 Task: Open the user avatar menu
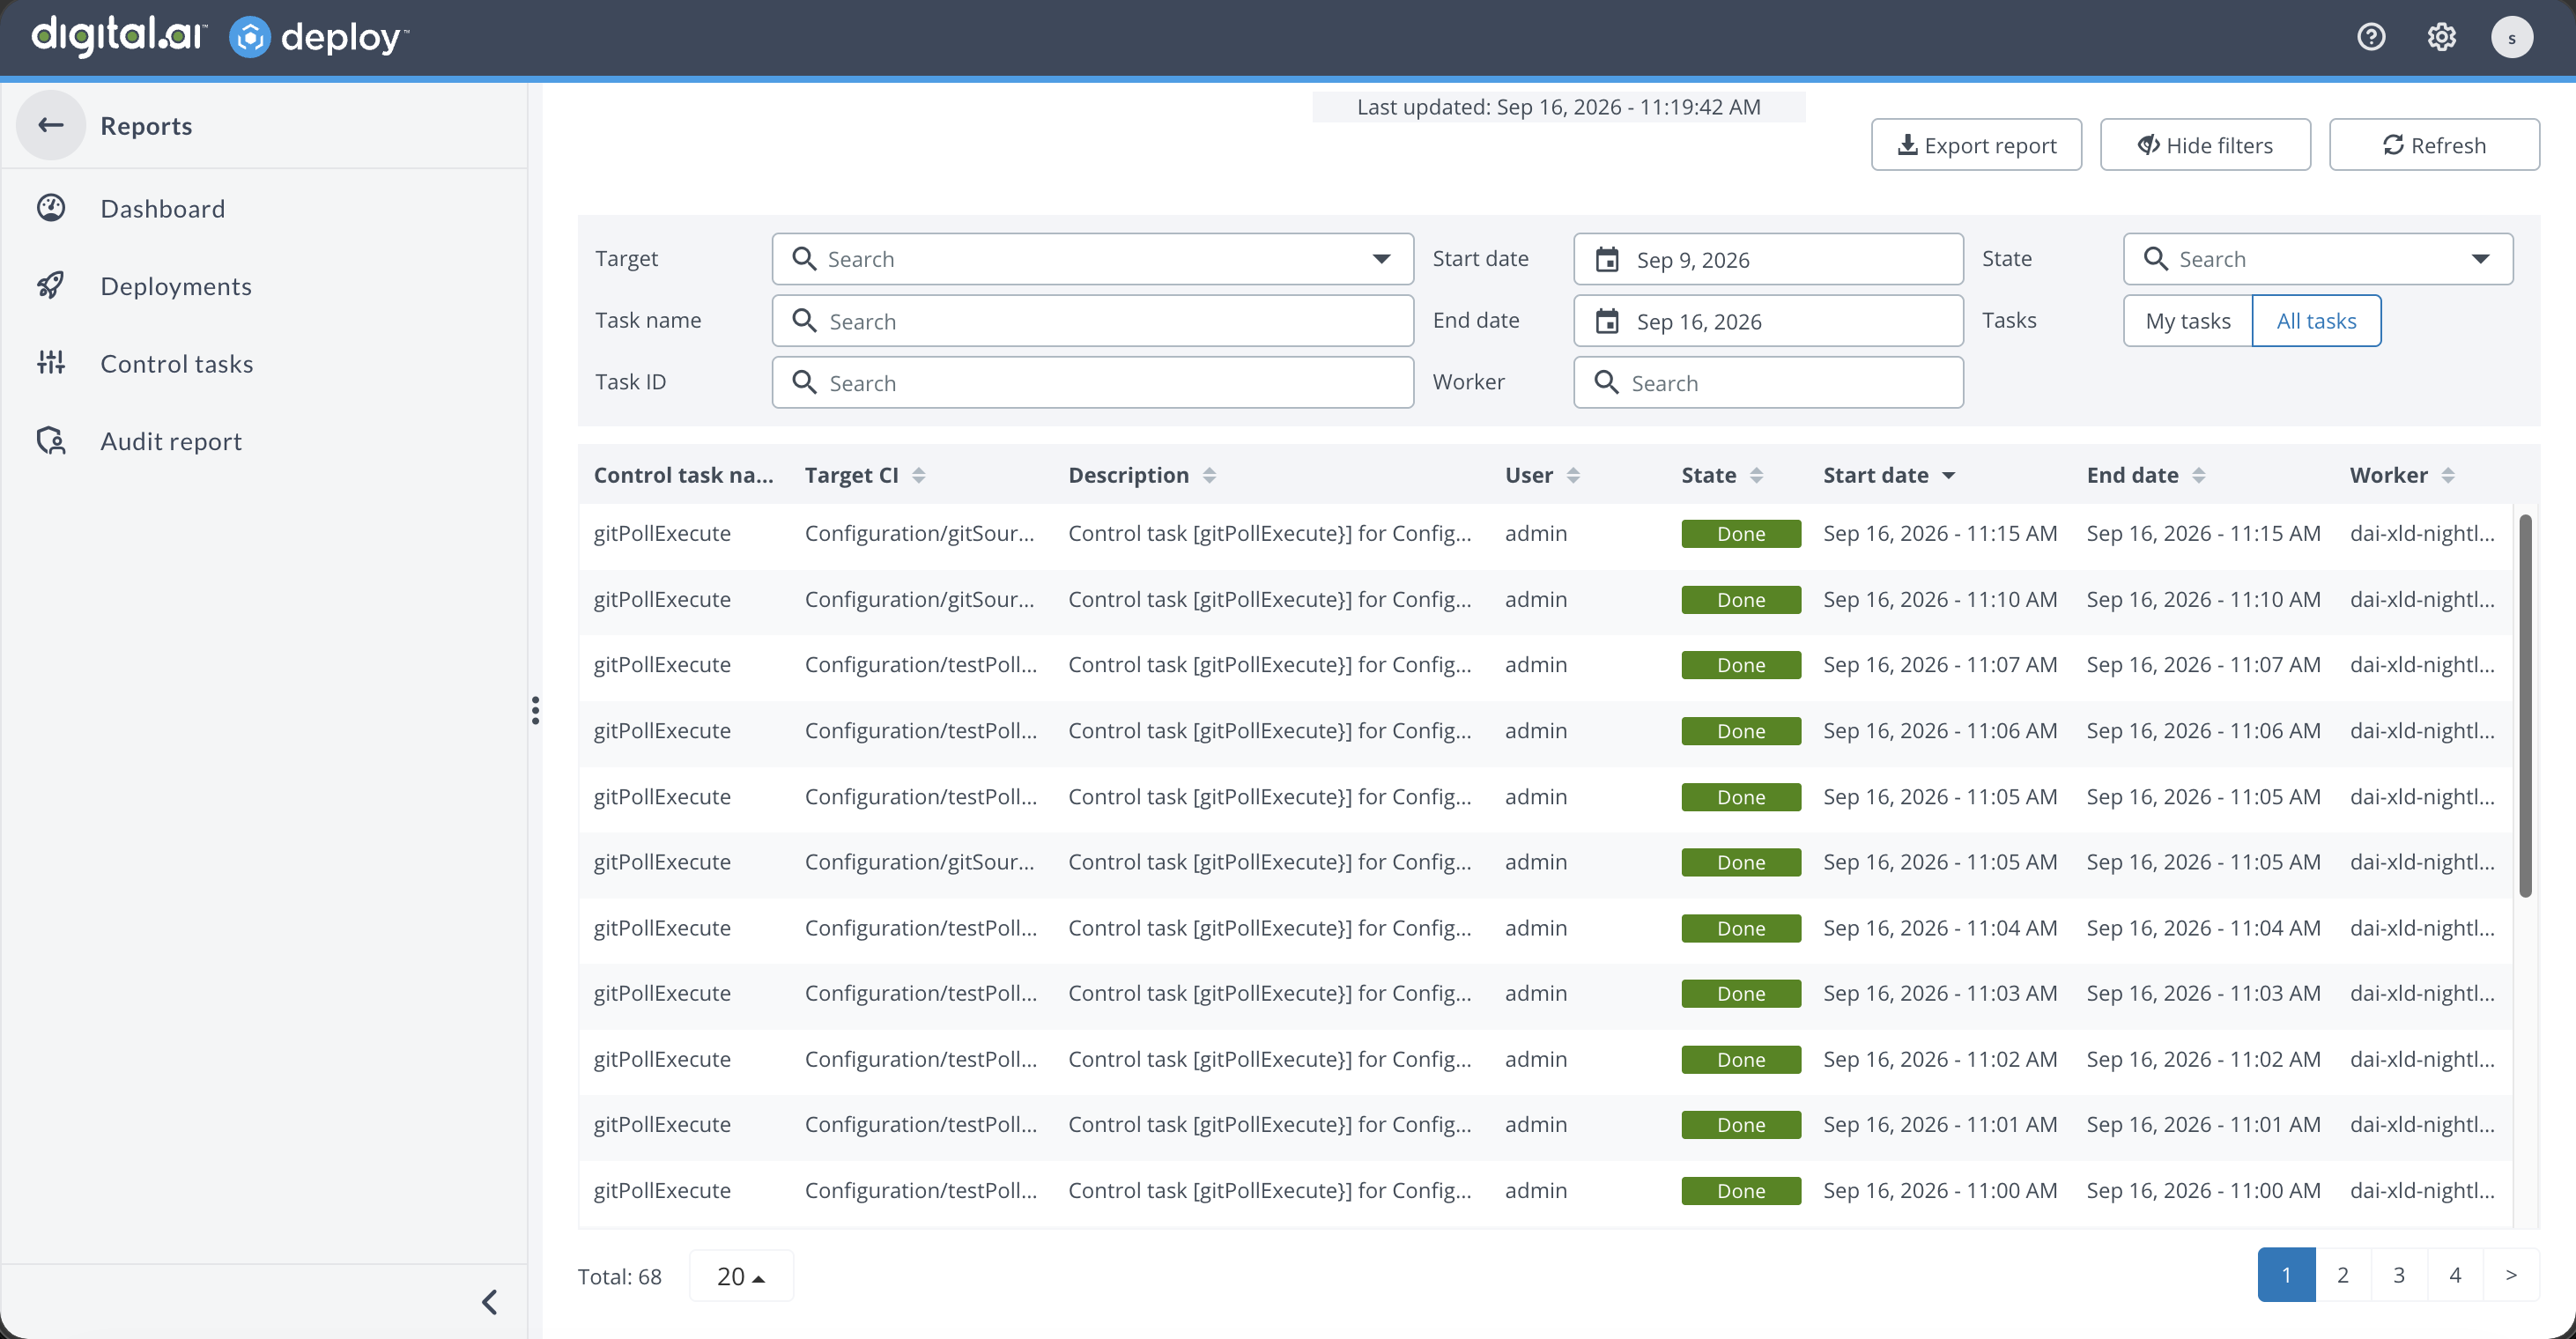[x=2511, y=37]
